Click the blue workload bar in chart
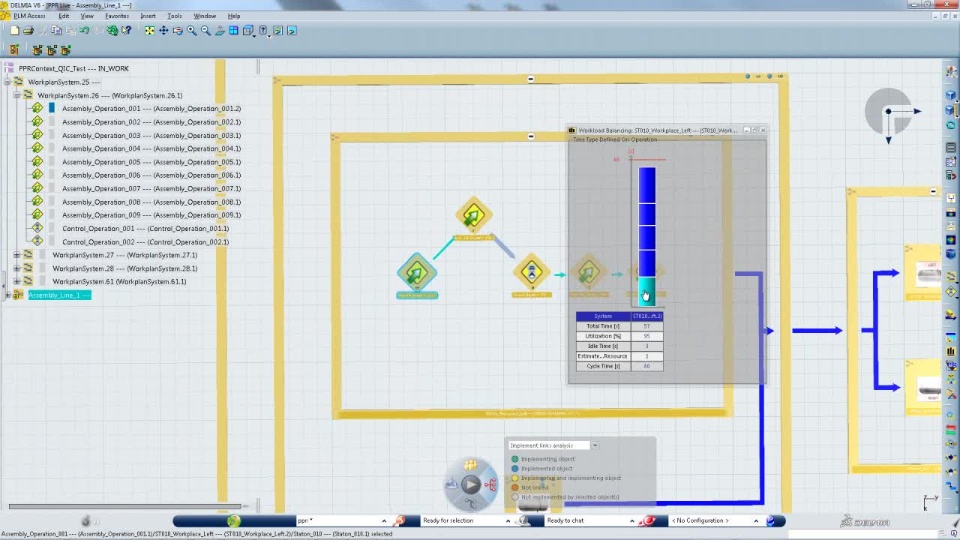The image size is (960, 540). [647, 222]
